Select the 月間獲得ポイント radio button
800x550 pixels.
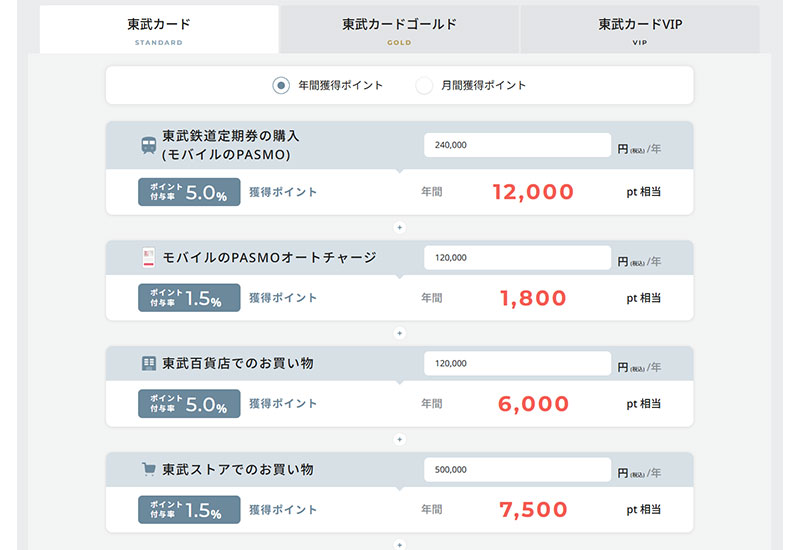[x=424, y=85]
